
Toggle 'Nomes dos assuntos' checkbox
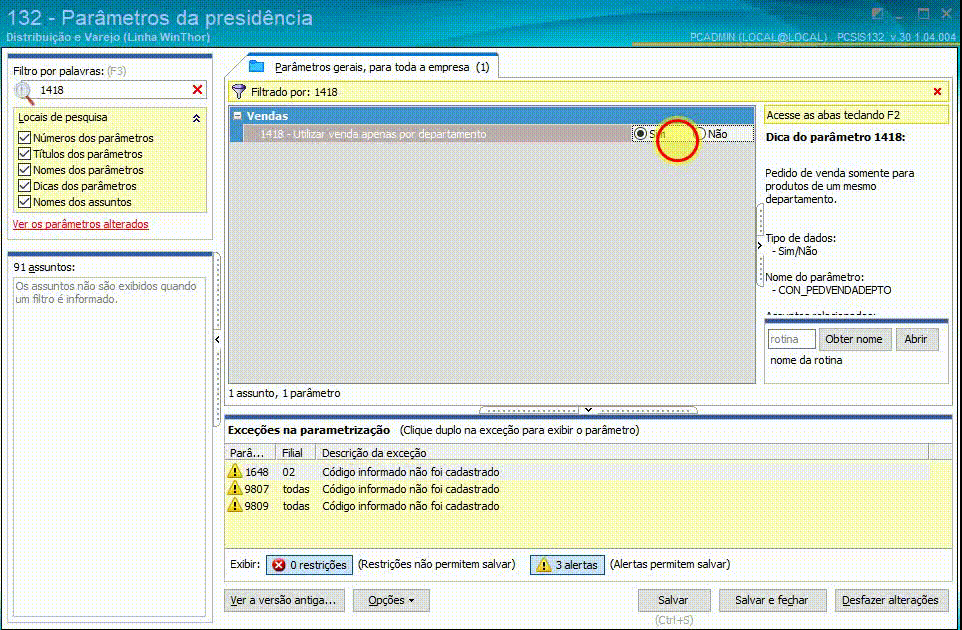(25, 201)
